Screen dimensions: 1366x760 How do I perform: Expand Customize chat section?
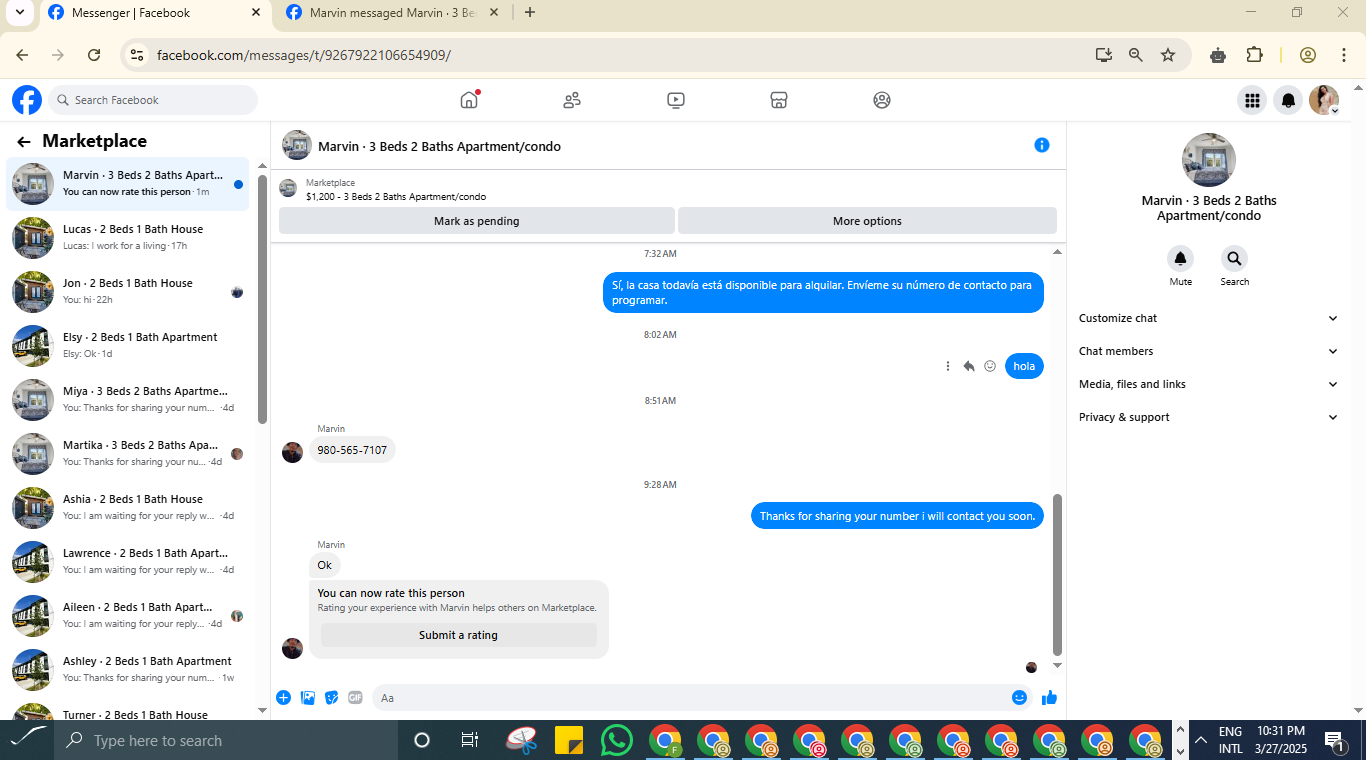coord(1208,318)
